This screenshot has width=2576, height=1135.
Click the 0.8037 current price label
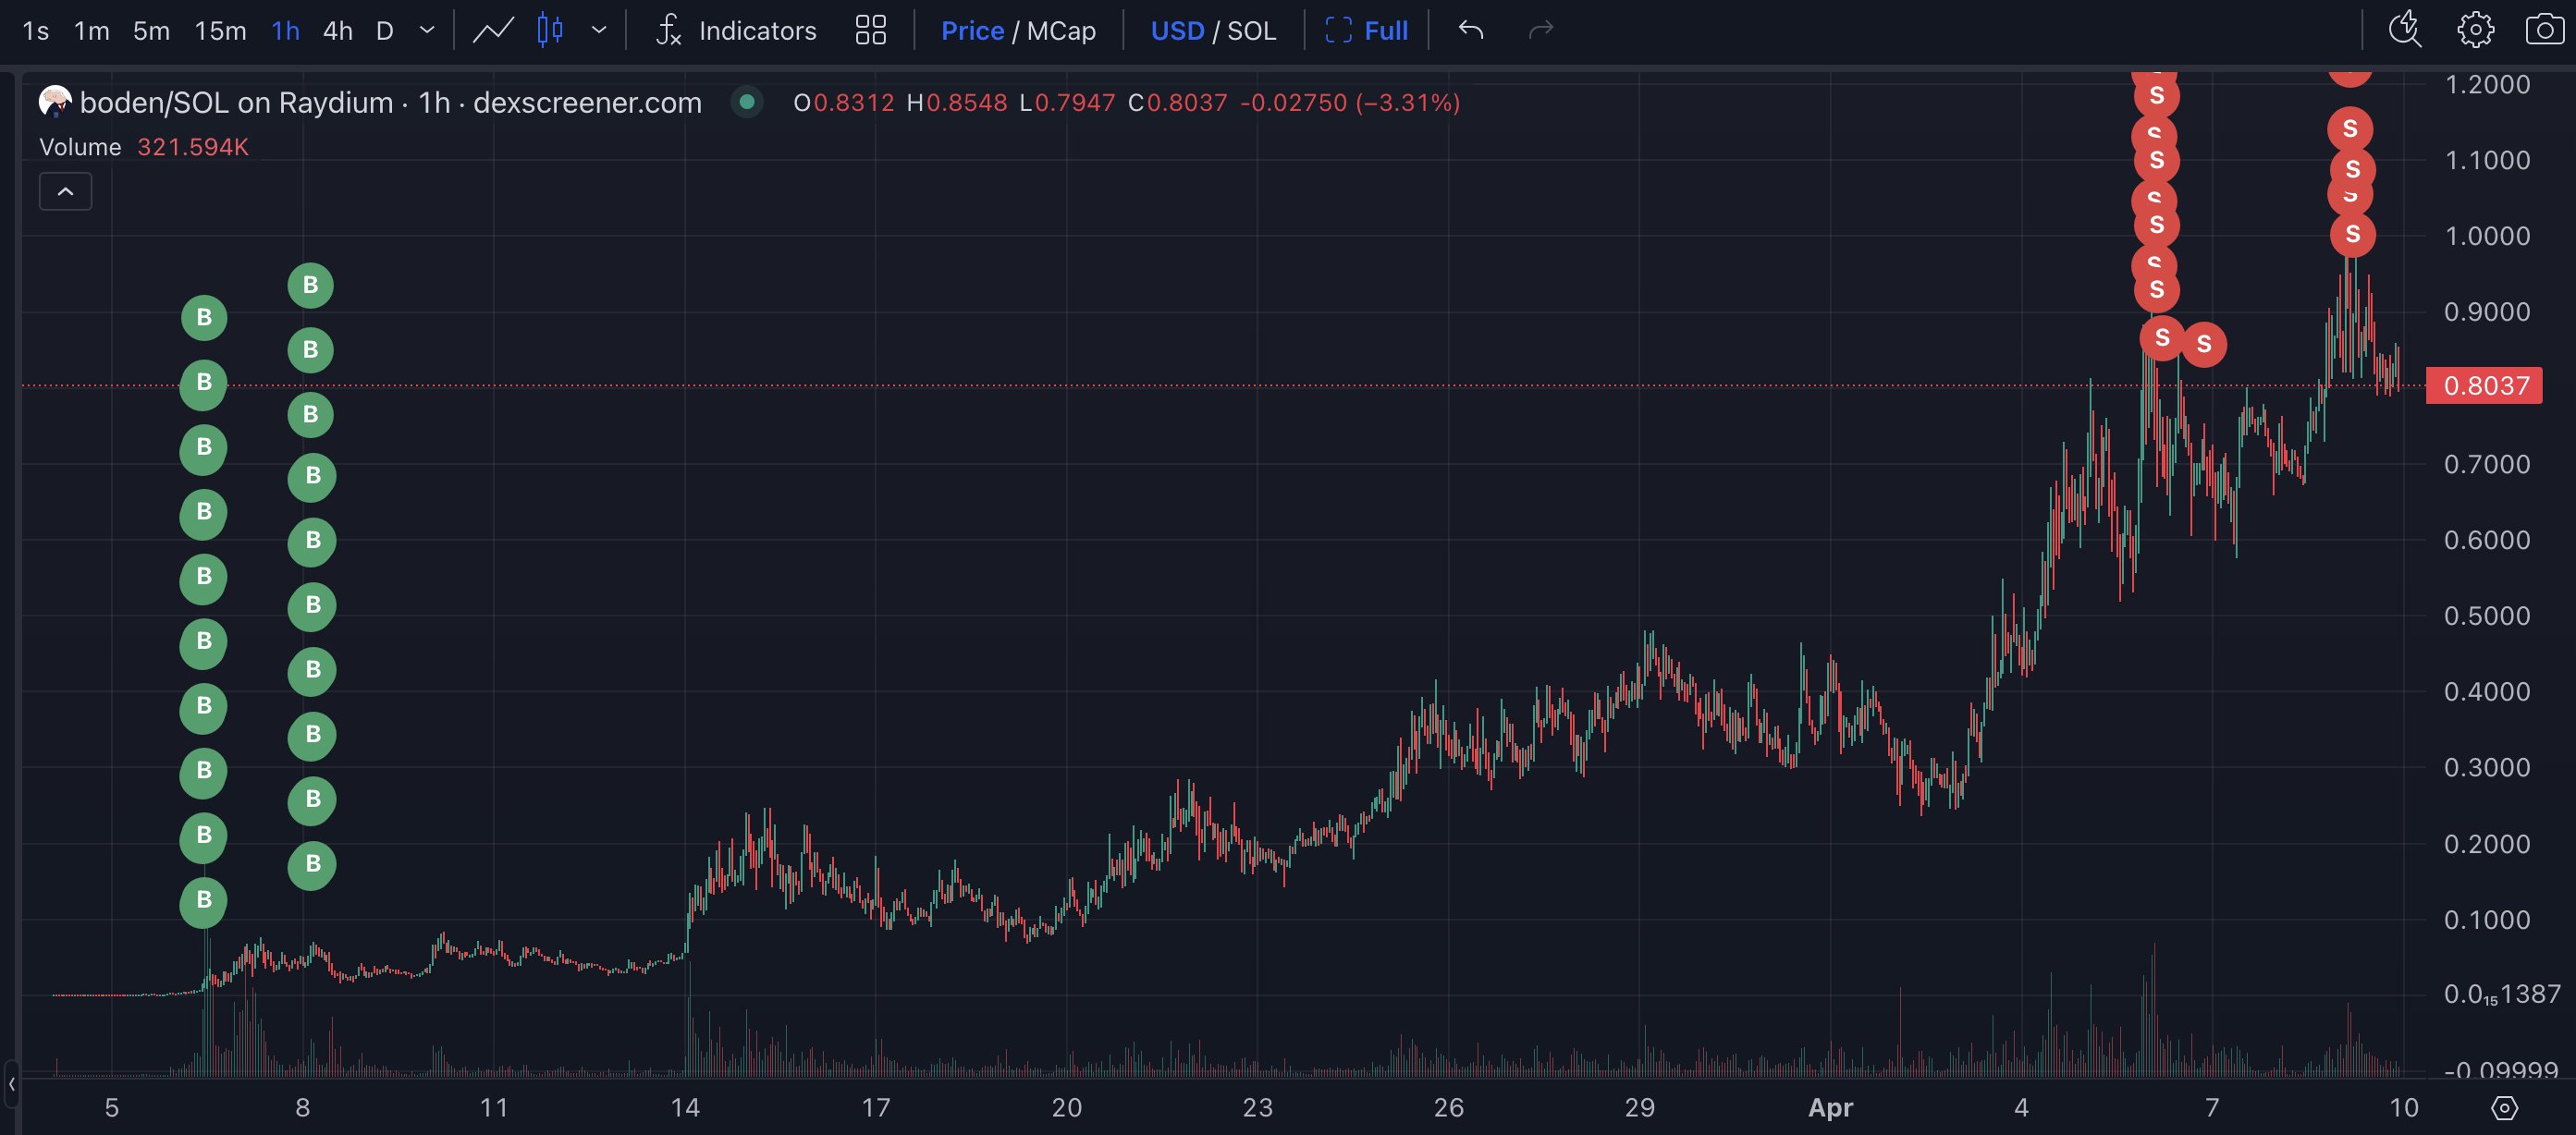pos(2484,385)
